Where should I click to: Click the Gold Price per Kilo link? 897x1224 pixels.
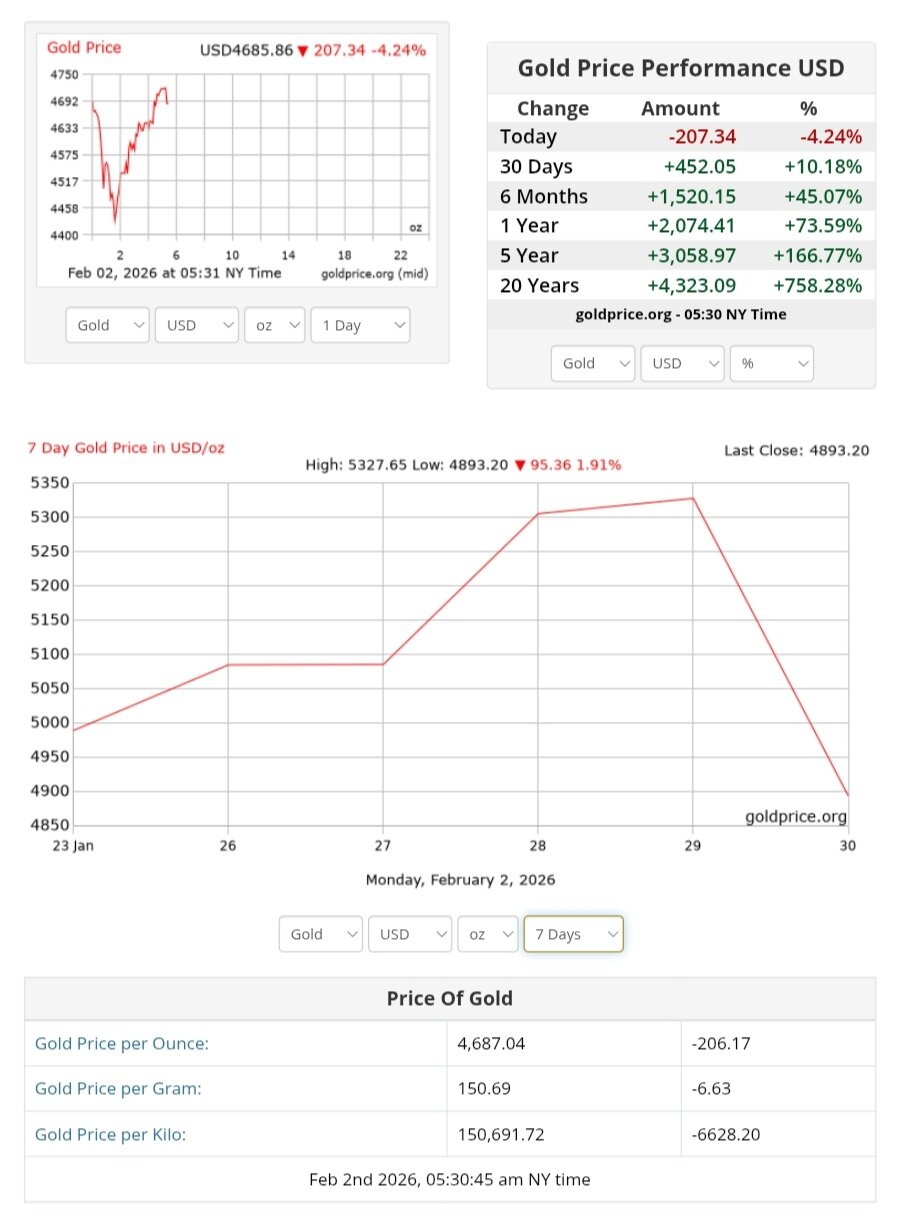coord(110,1134)
